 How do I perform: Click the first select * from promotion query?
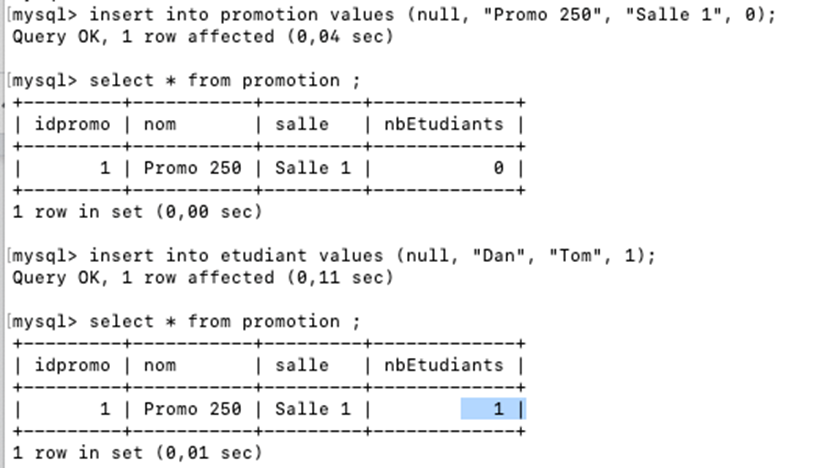click(x=224, y=81)
